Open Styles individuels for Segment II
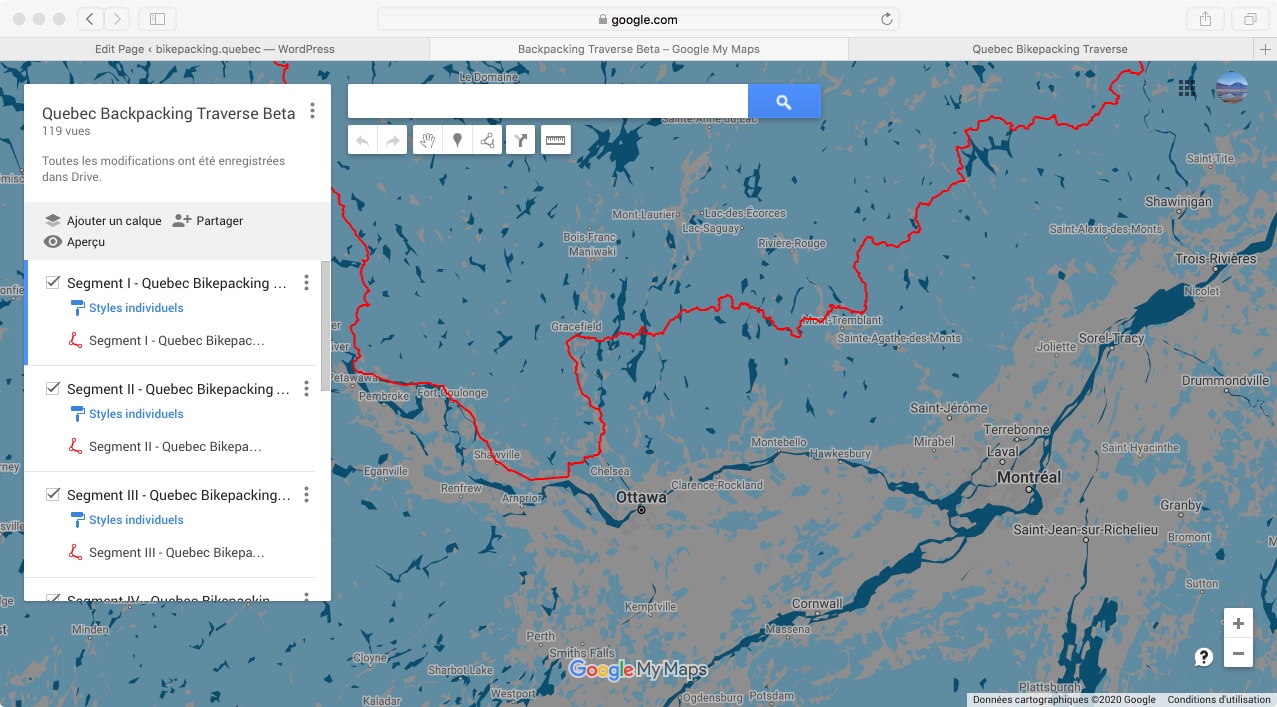The image size is (1277, 707). tap(136, 414)
